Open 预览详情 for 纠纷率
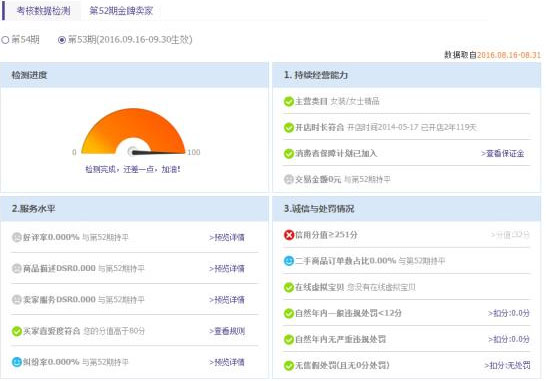 pos(227,362)
